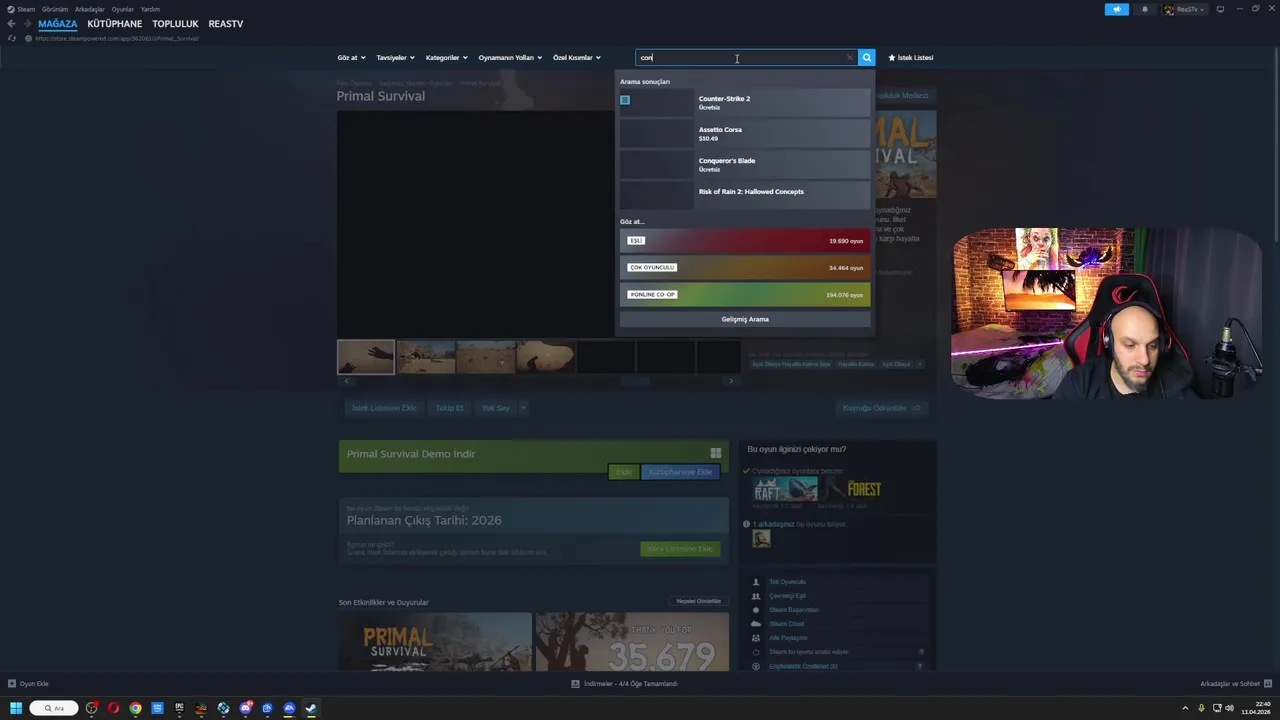1280x720 pixels.
Task: Click the Hepsini Görüntüle link
Action: click(699, 601)
